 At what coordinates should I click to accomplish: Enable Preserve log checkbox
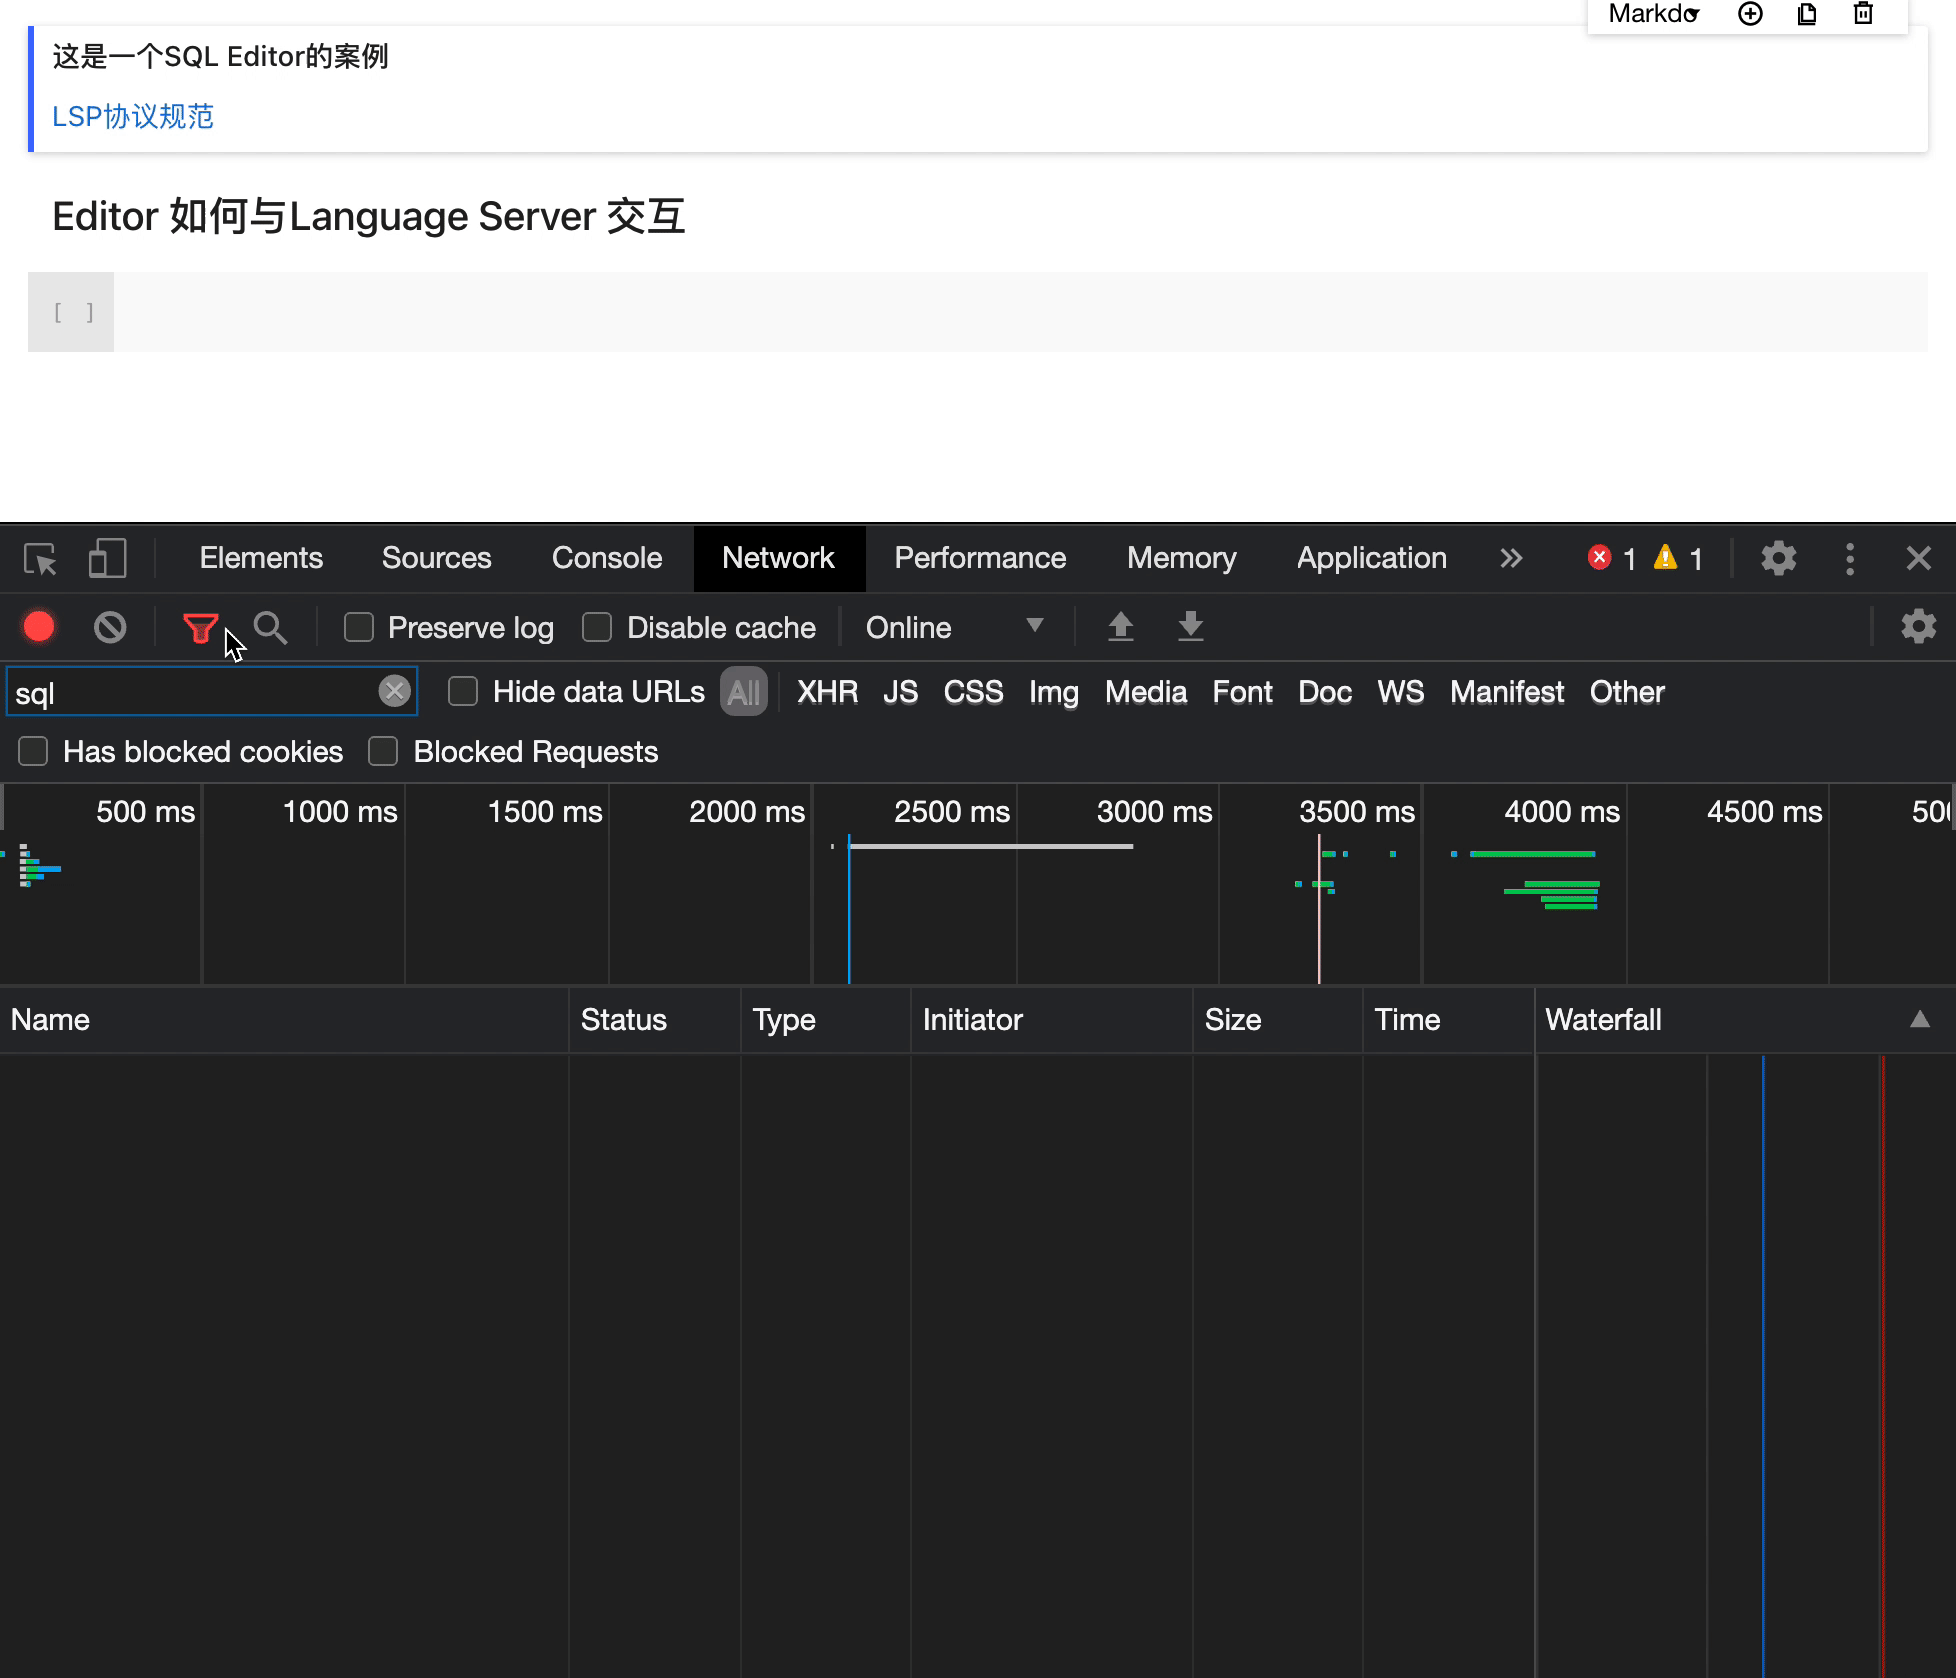point(358,627)
